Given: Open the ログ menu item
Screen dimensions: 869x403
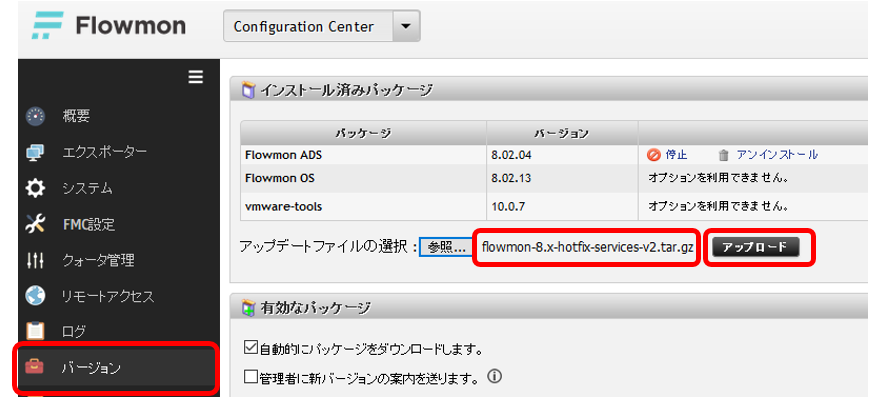Looking at the screenshot, I should [74, 331].
